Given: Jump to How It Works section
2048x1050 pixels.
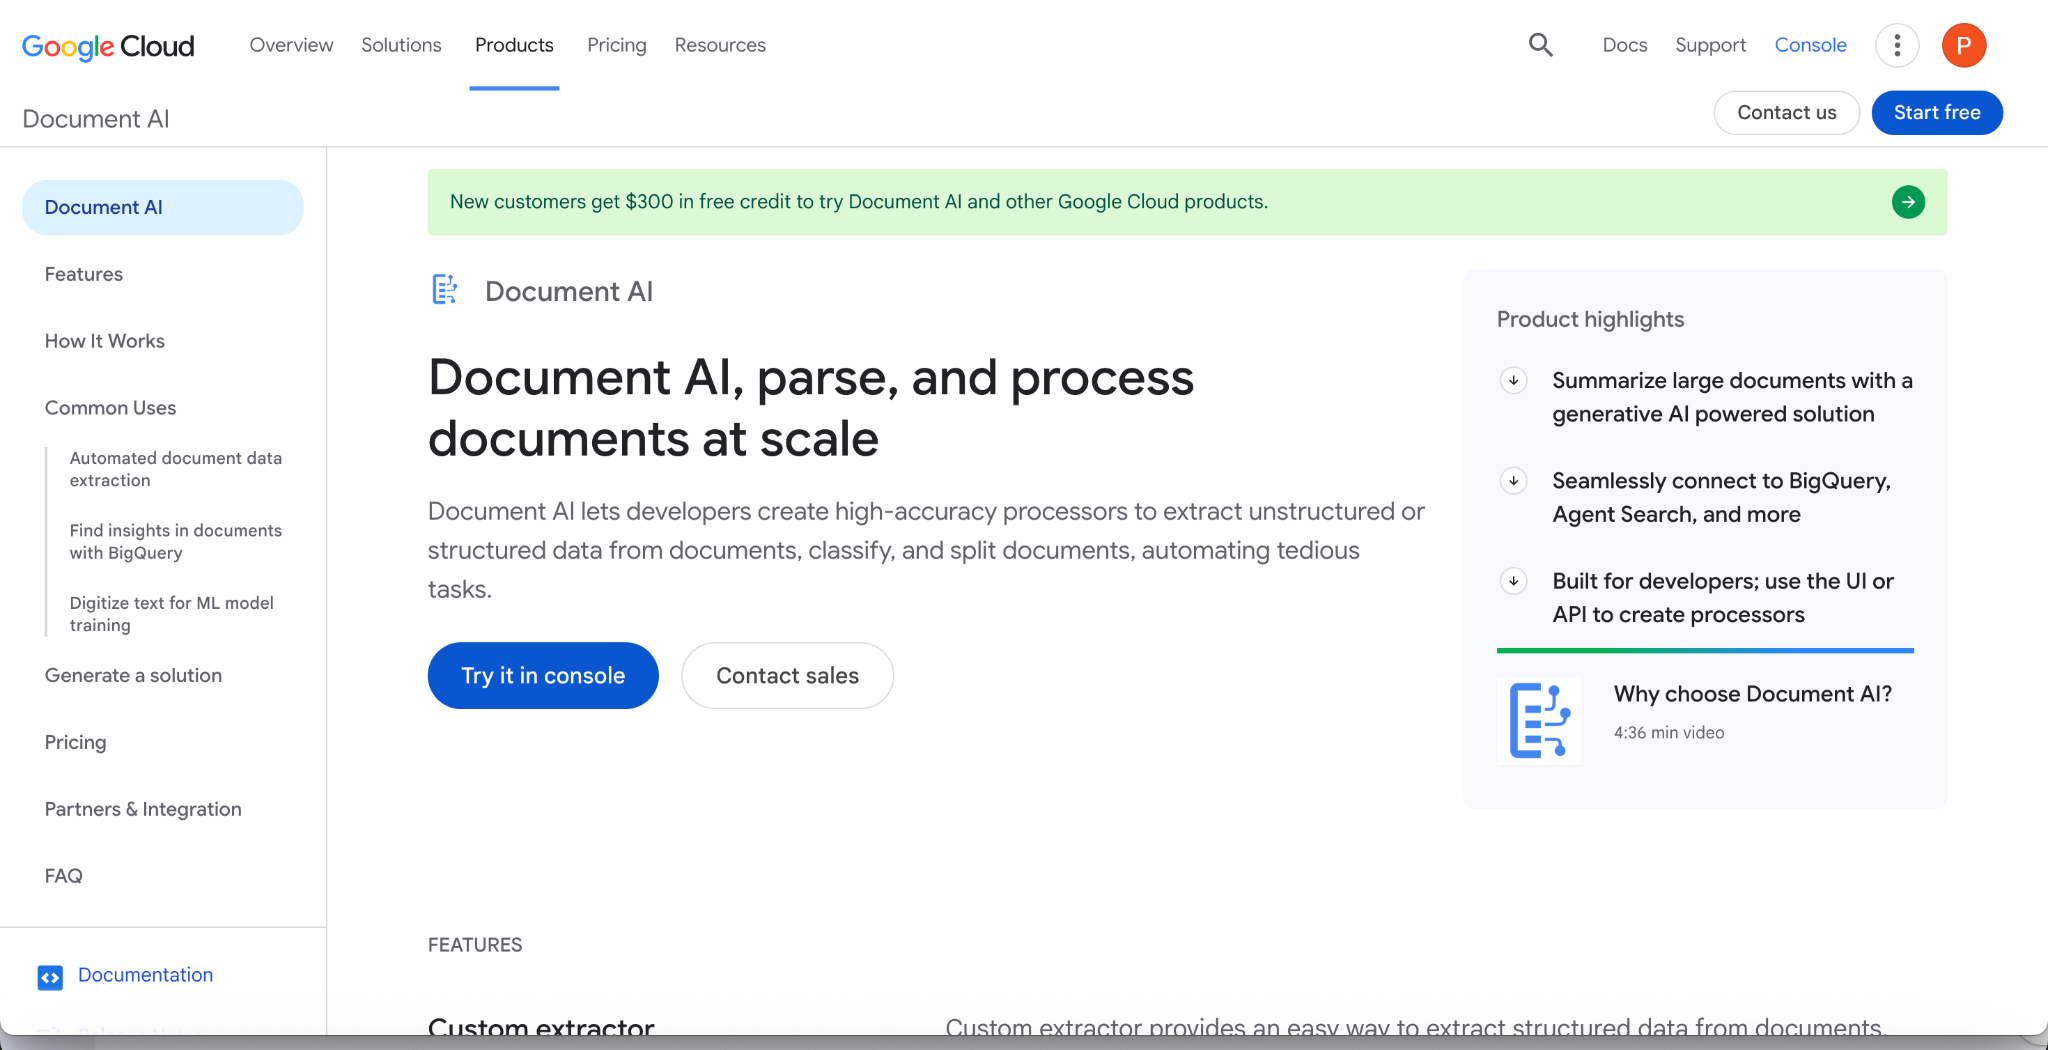Looking at the screenshot, I should [105, 341].
